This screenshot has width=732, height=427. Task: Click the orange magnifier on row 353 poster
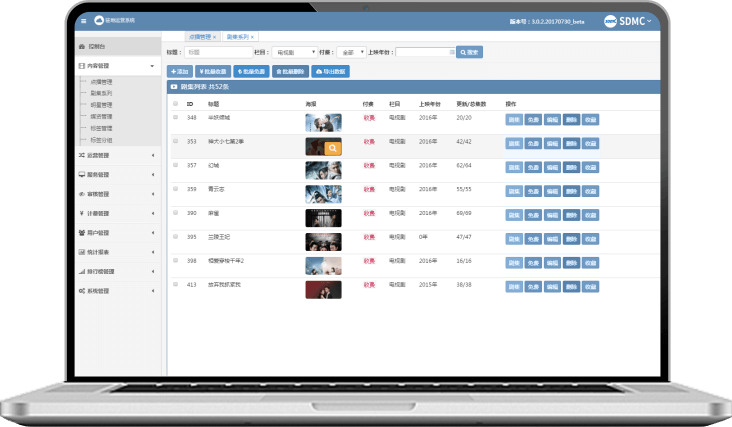[x=333, y=147]
